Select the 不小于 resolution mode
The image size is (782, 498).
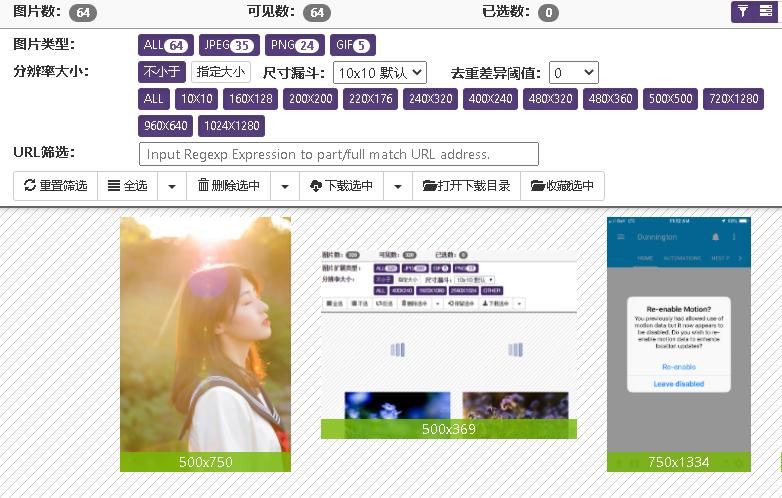(x=162, y=72)
